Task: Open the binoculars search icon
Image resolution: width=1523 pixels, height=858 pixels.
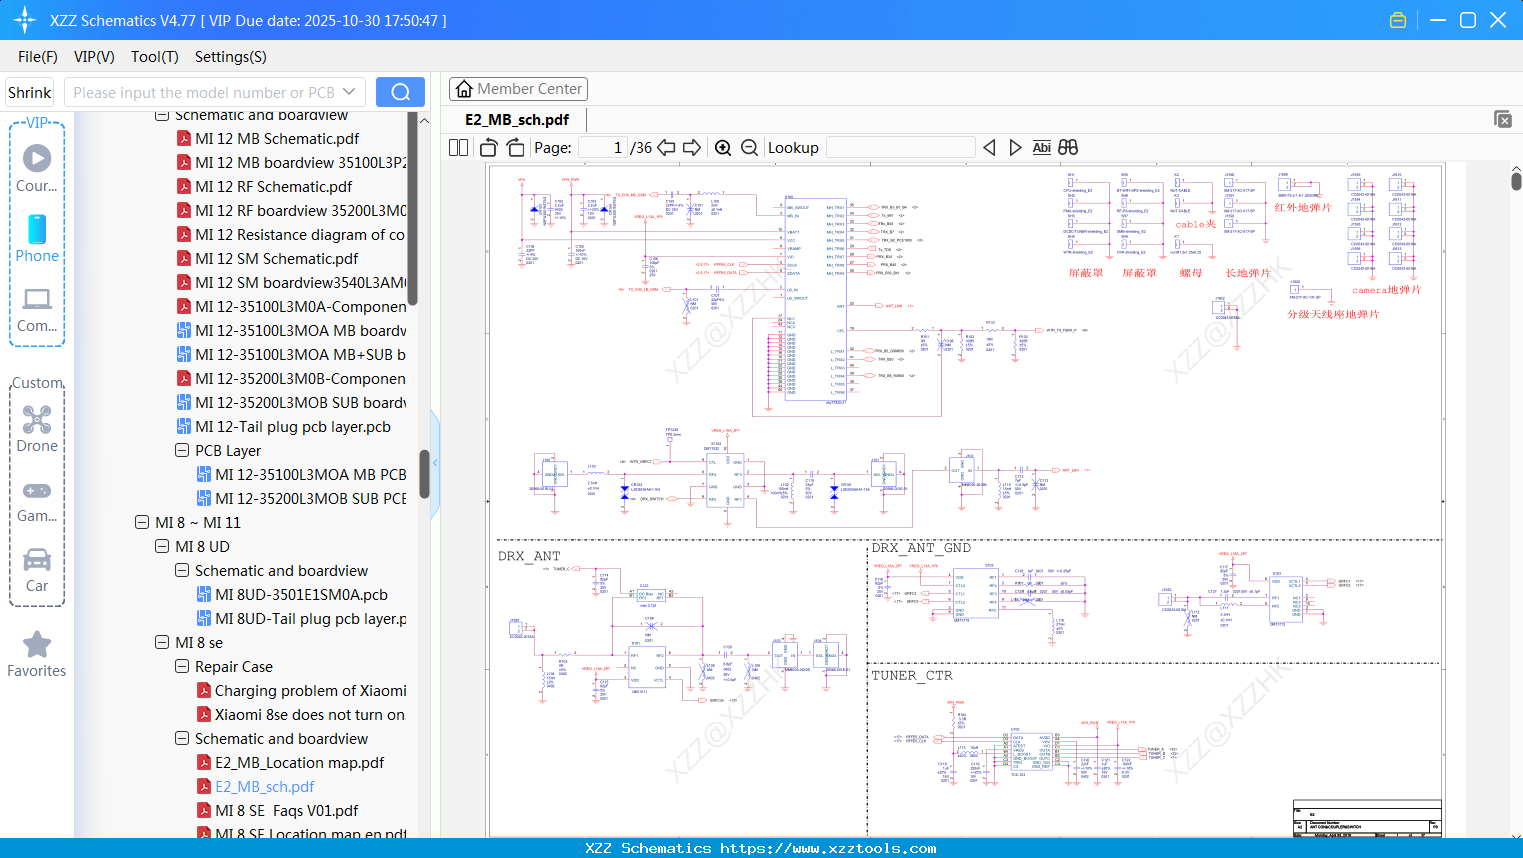Action: click(1068, 148)
